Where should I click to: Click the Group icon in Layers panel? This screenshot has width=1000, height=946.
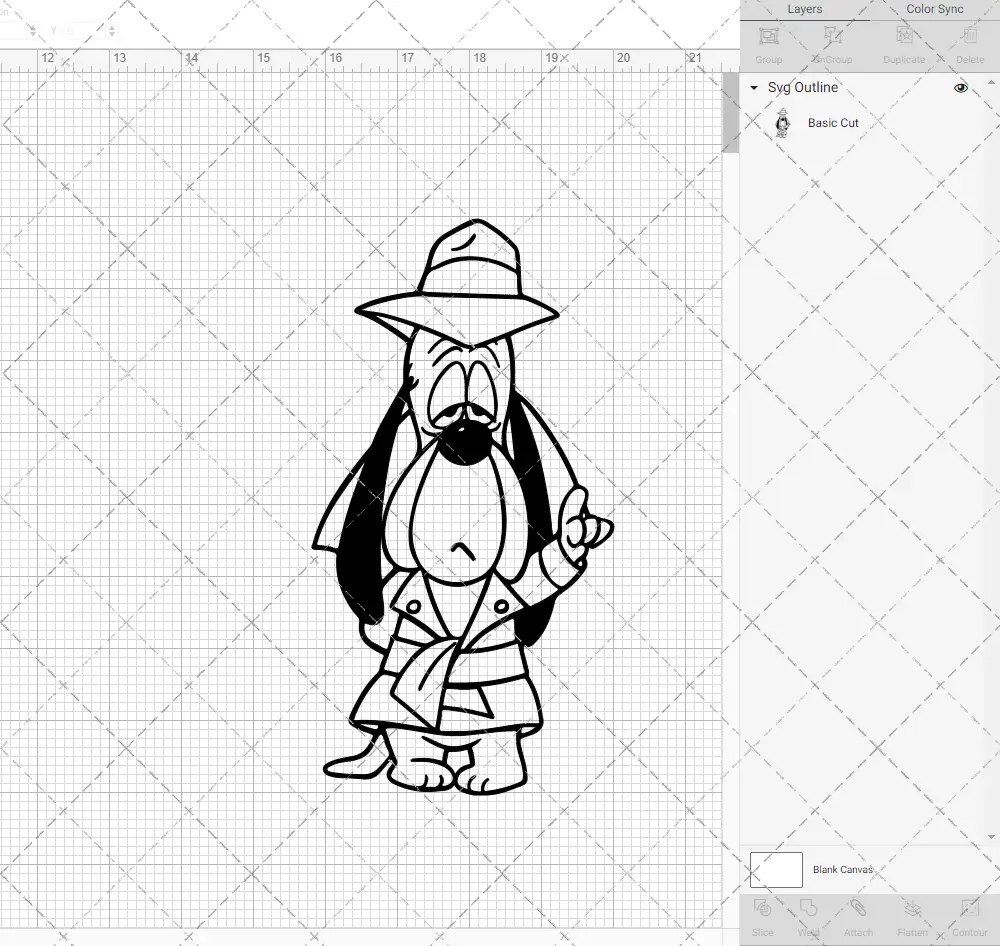pyautogui.click(x=768, y=44)
